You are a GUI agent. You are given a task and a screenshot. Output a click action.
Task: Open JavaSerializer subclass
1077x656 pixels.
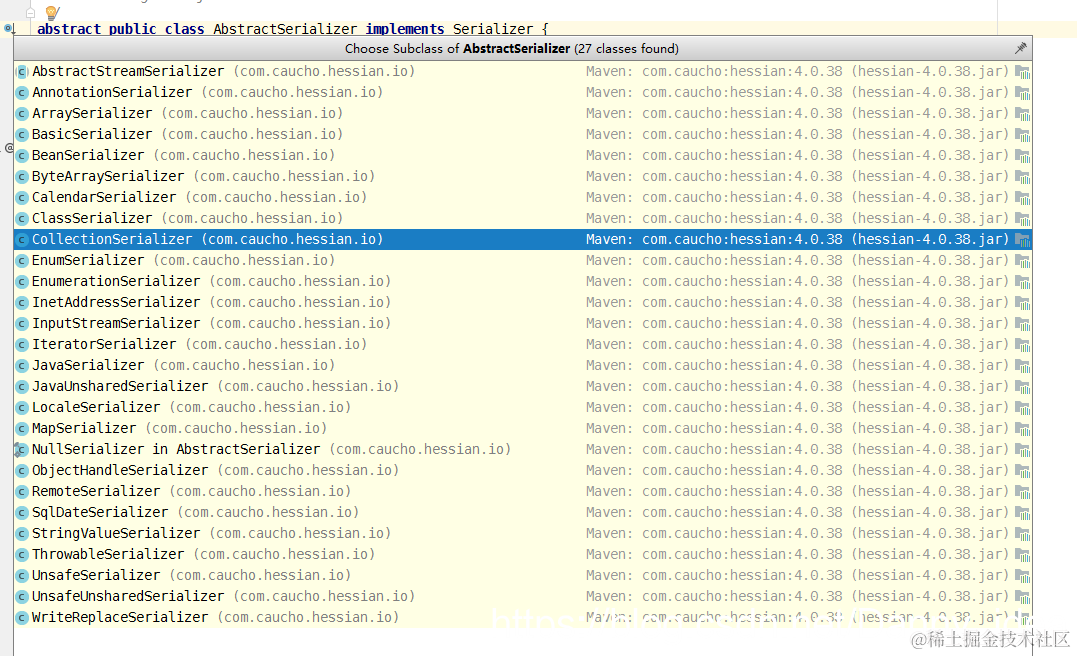click(x=523, y=365)
